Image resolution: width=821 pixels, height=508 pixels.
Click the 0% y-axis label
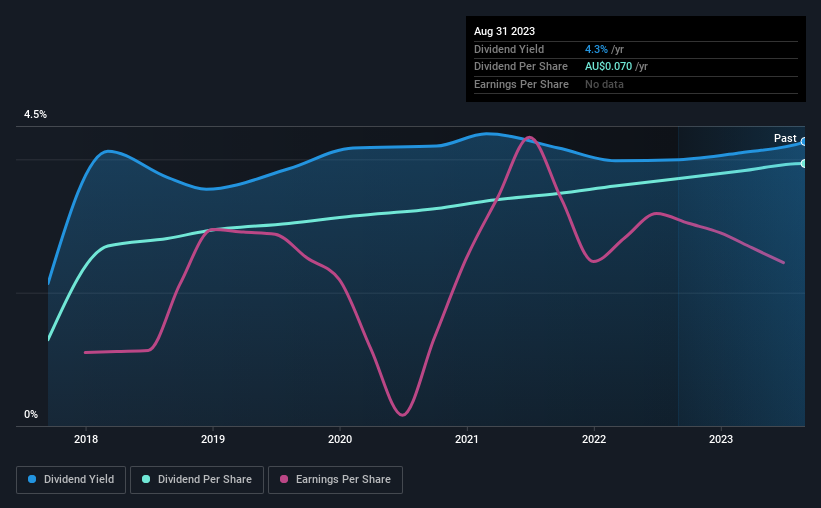31,415
